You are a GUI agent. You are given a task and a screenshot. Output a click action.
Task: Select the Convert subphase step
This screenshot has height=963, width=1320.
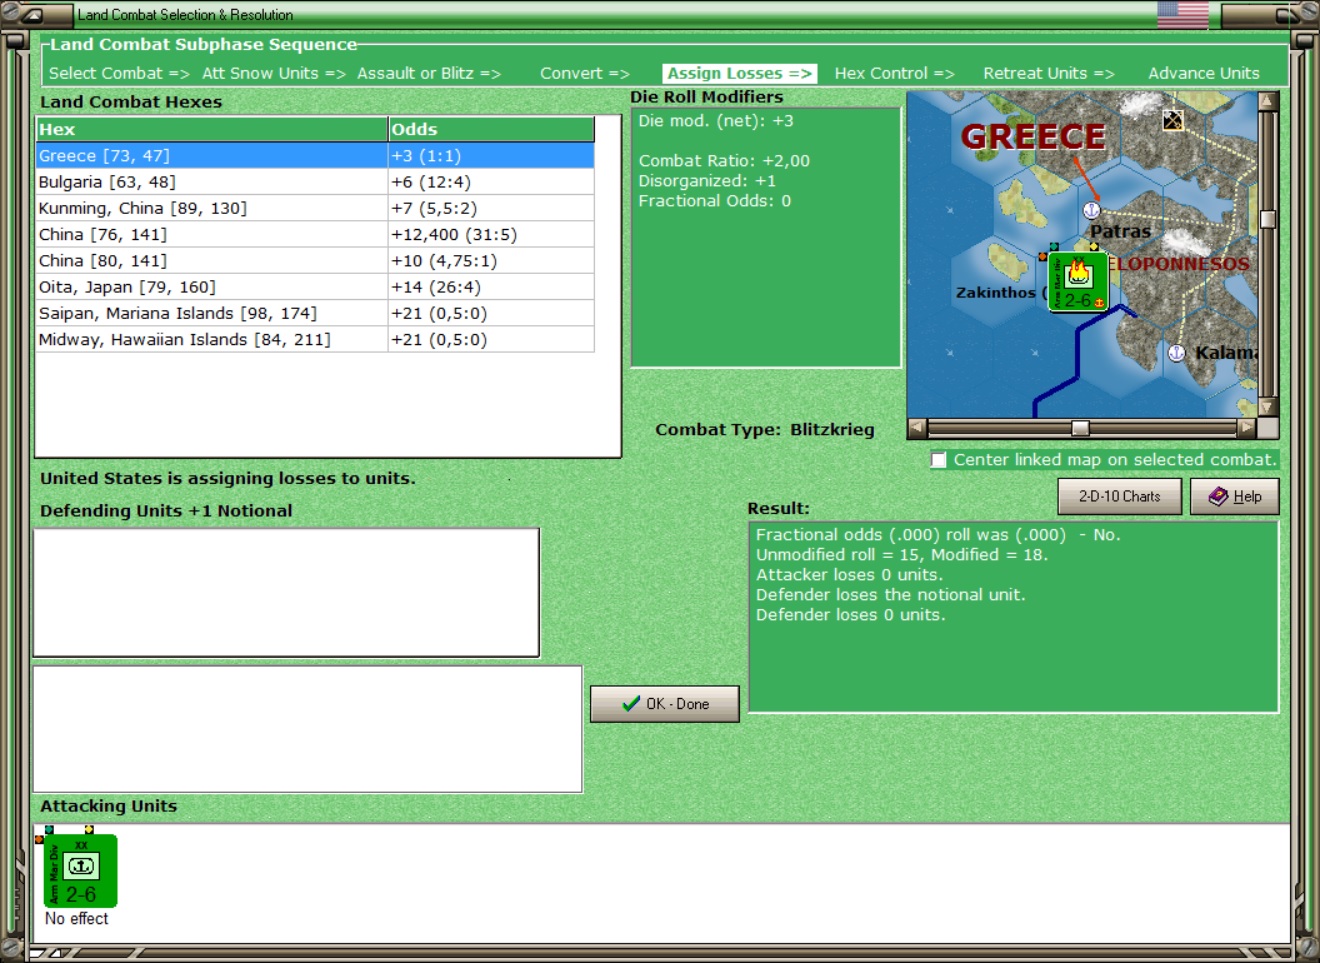click(585, 73)
